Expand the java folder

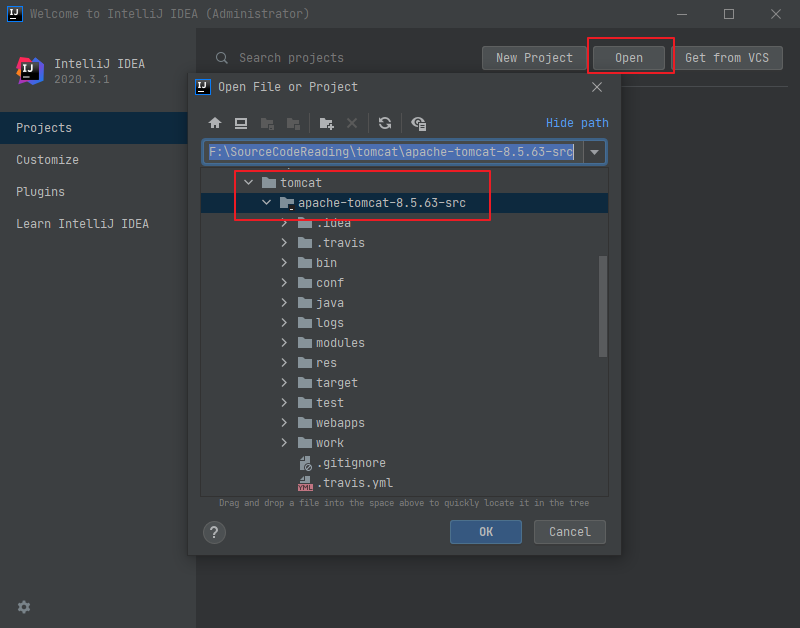pyautogui.click(x=284, y=303)
